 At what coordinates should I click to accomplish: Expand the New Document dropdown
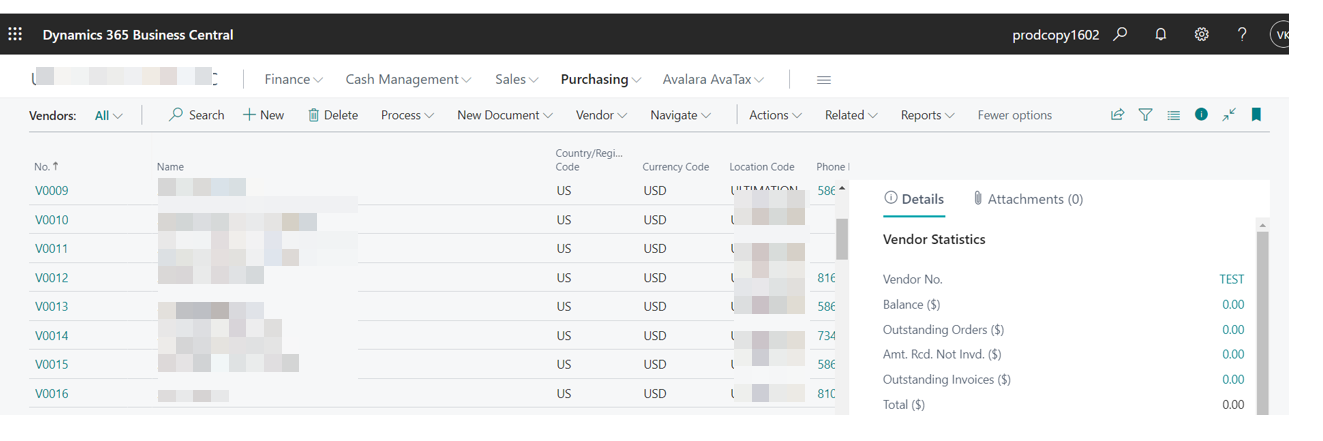(x=504, y=115)
